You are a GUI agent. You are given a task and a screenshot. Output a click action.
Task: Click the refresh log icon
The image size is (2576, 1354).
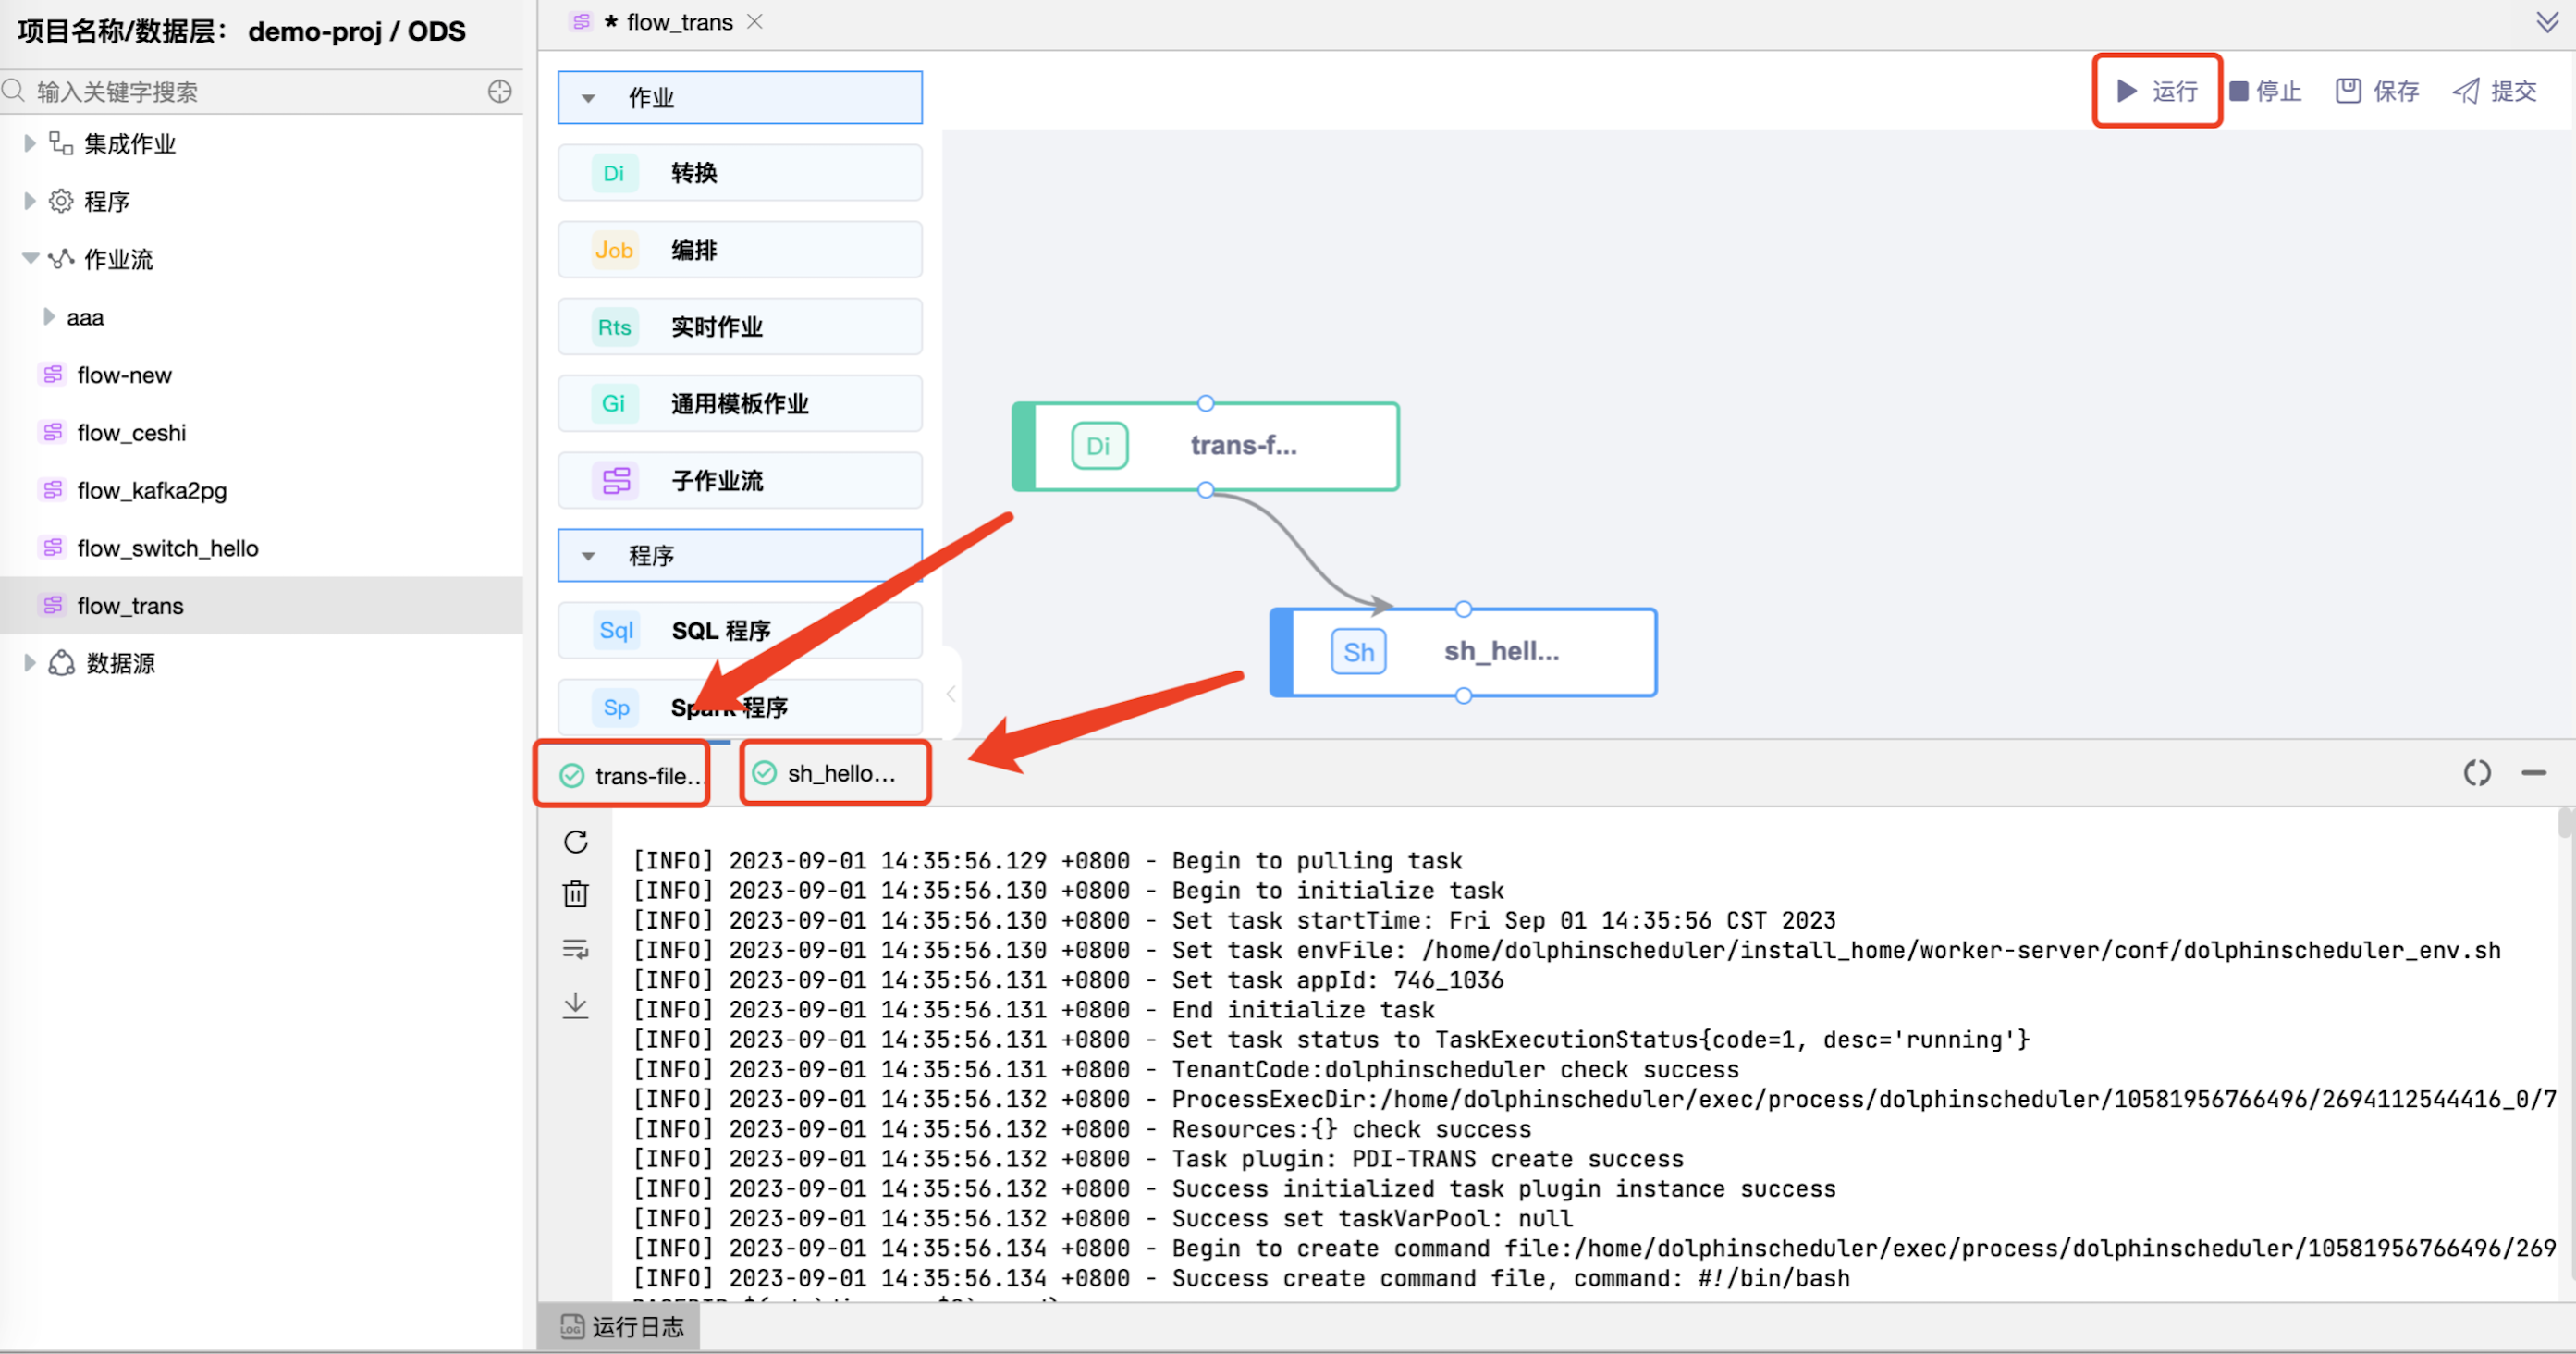point(576,842)
